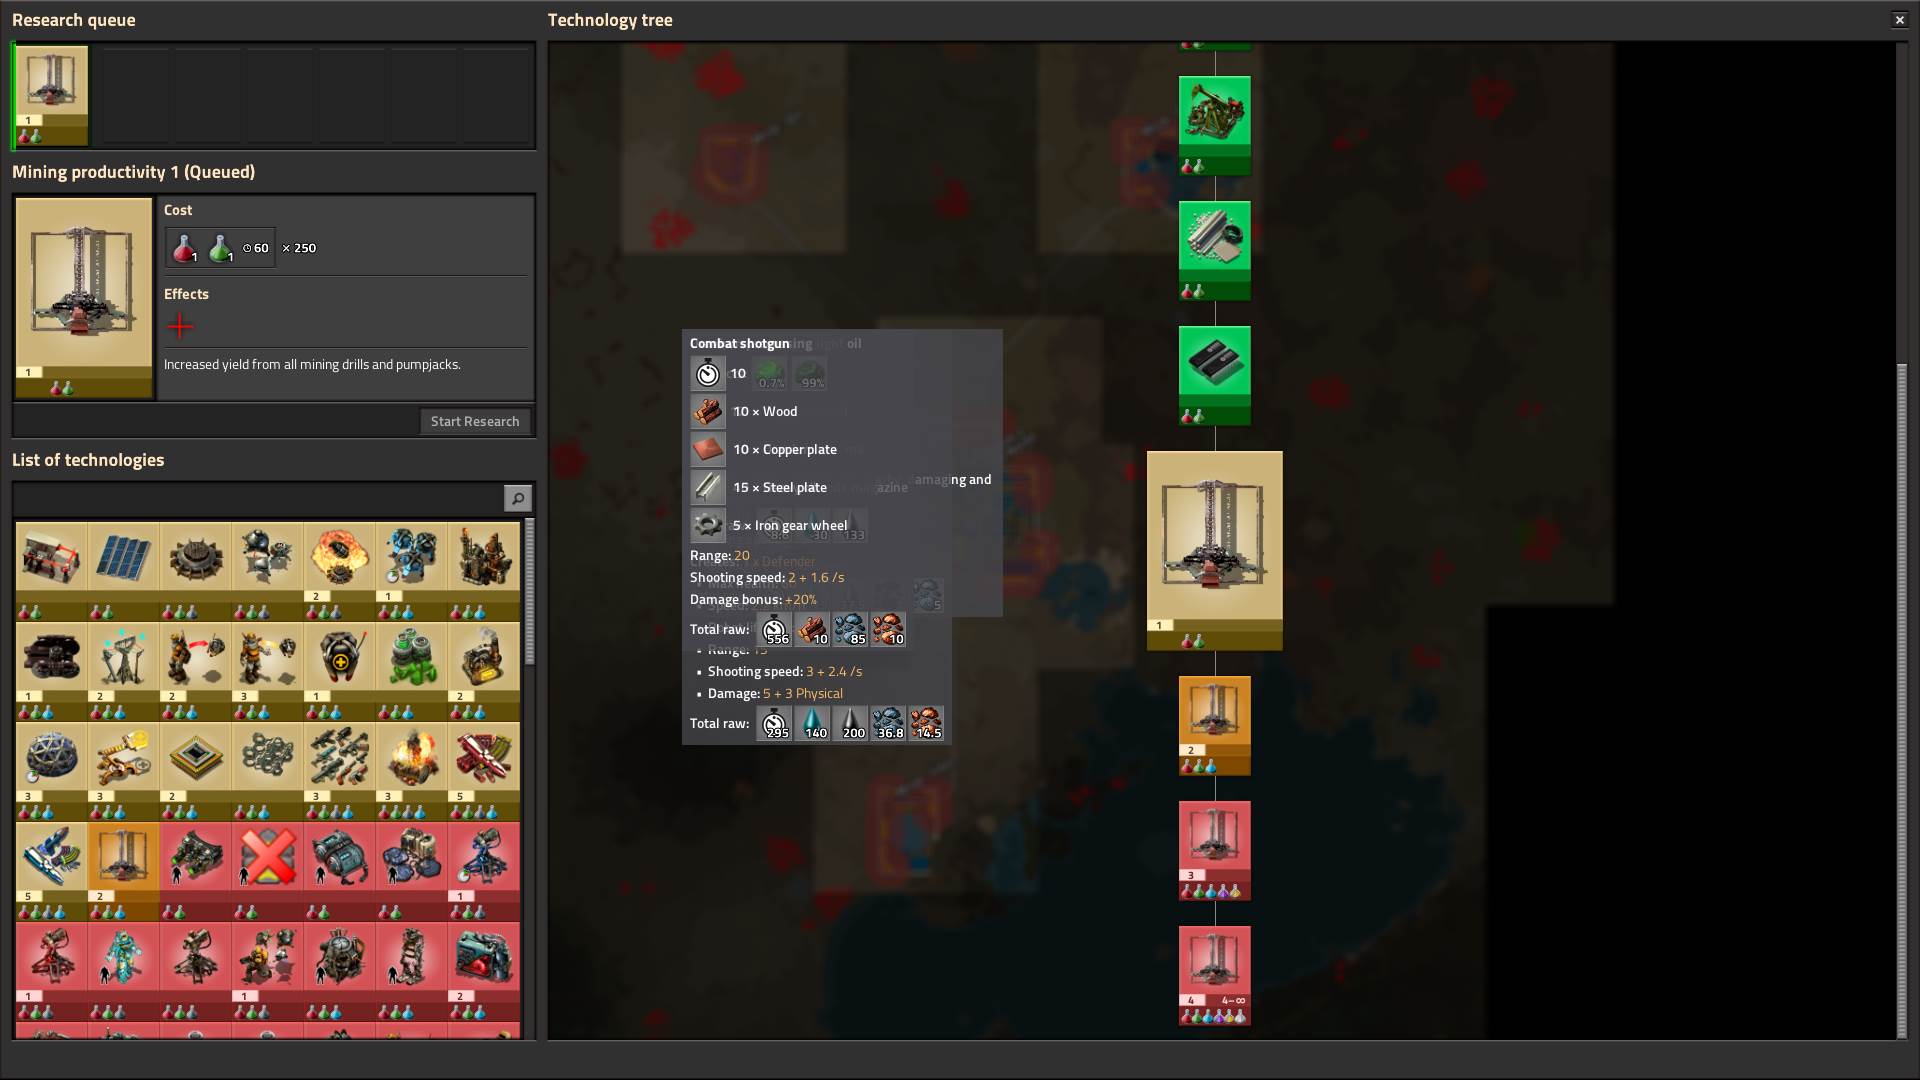Close the technology window with X

[x=1899, y=19]
